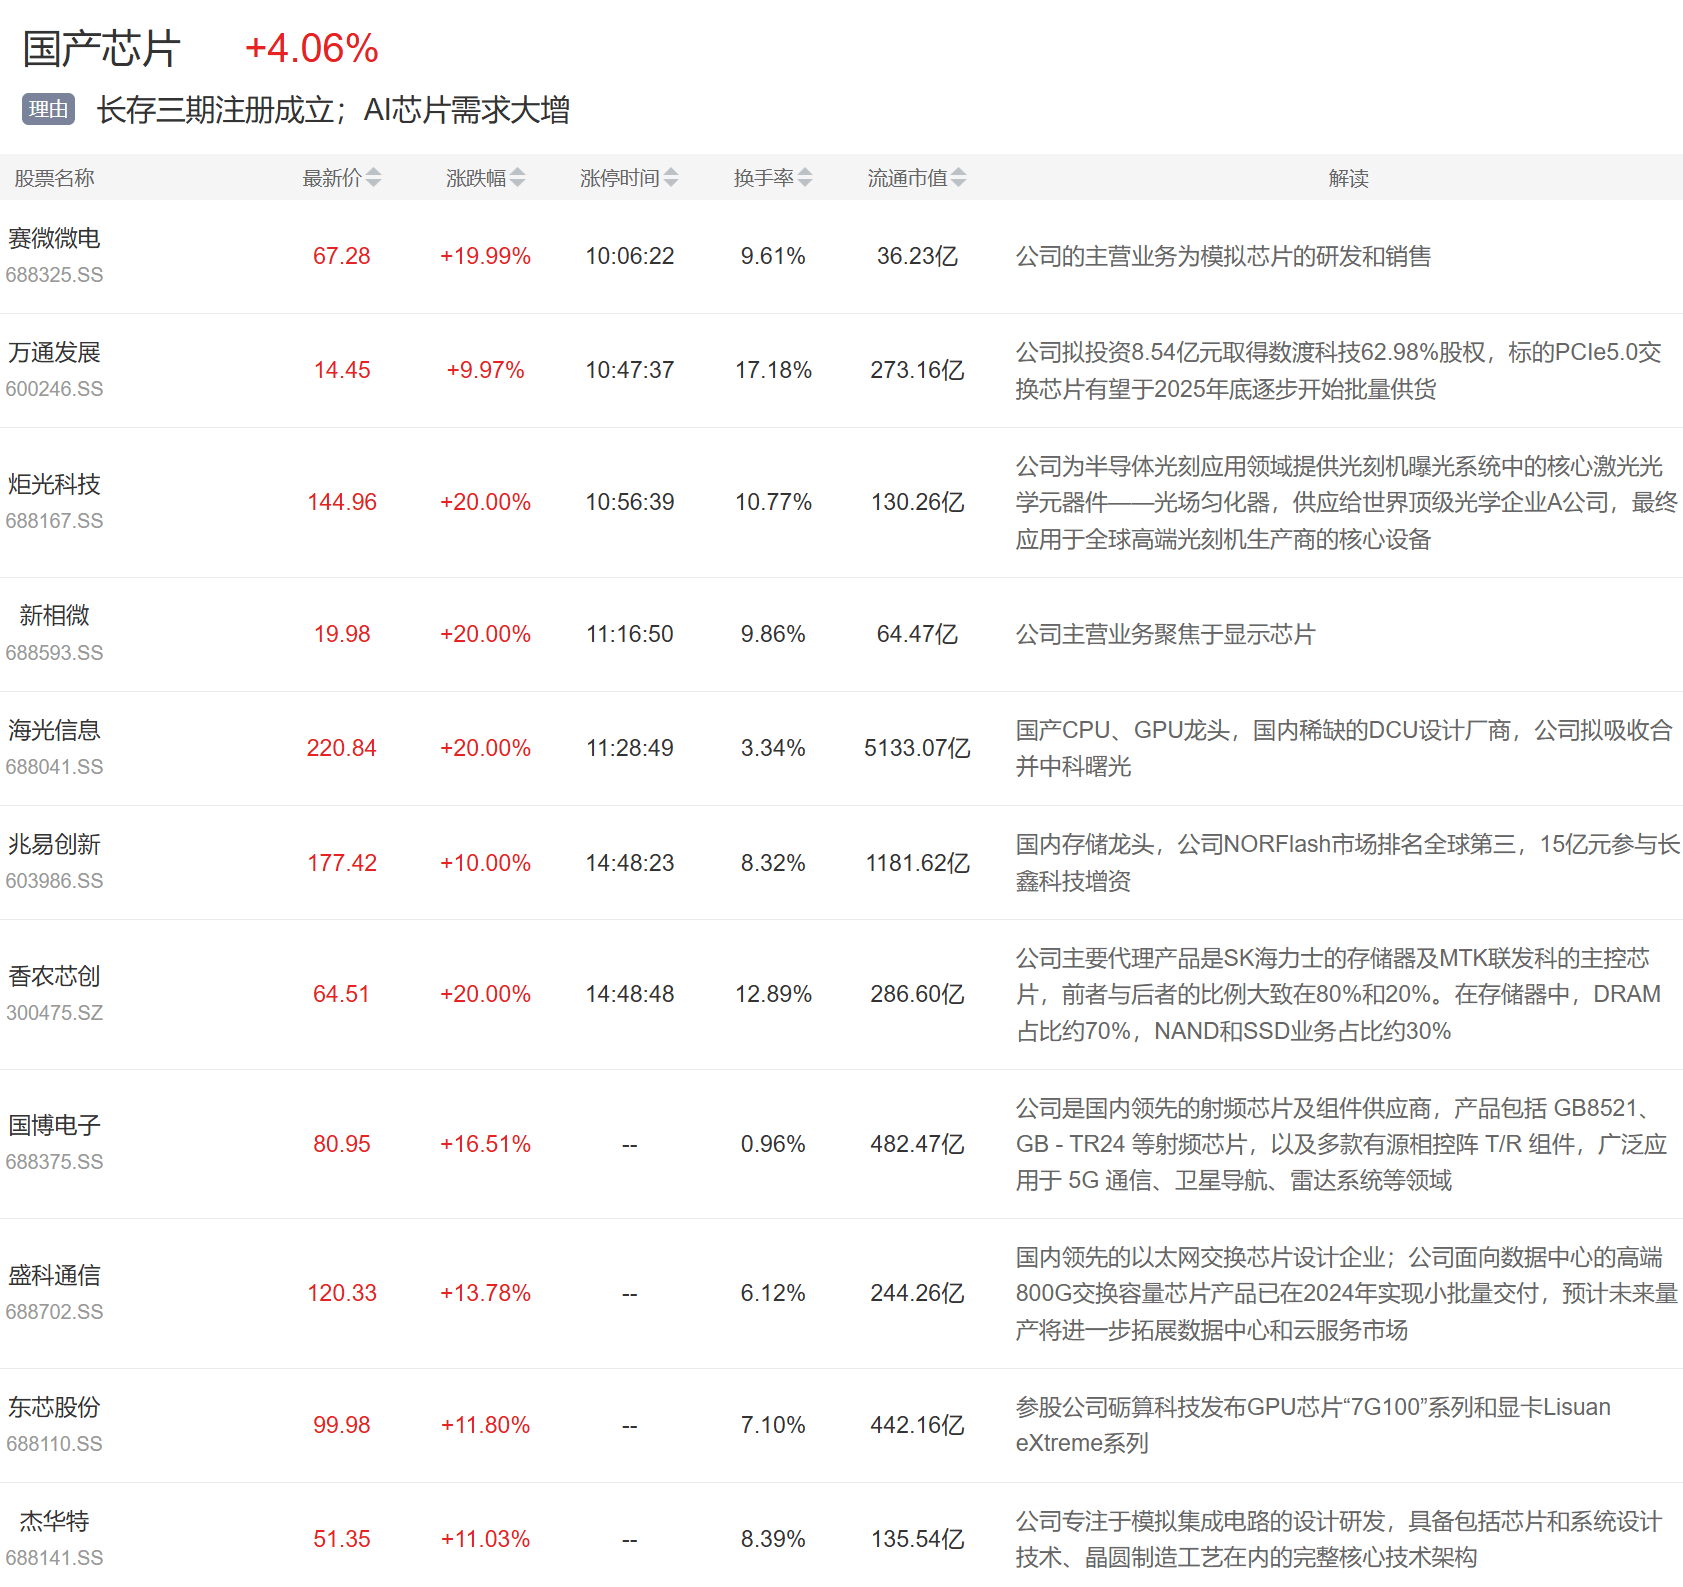Click limit-up time 10:47:37
Viewport: 1683px width, 1587px height.
click(x=630, y=370)
